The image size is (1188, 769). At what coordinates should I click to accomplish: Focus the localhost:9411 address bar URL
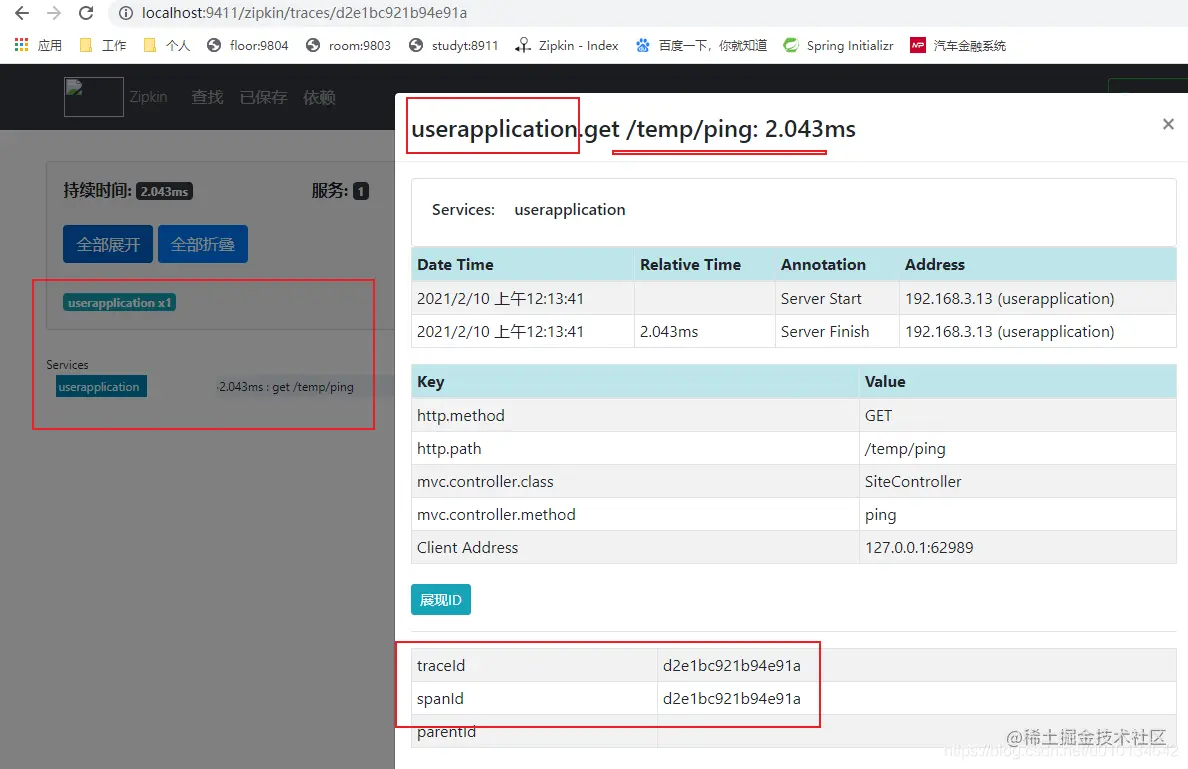point(304,13)
